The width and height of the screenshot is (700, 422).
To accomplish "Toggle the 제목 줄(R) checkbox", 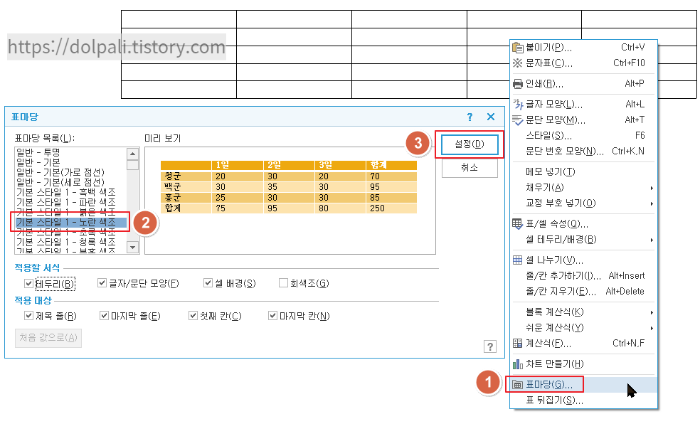I will pyautogui.click(x=29, y=316).
